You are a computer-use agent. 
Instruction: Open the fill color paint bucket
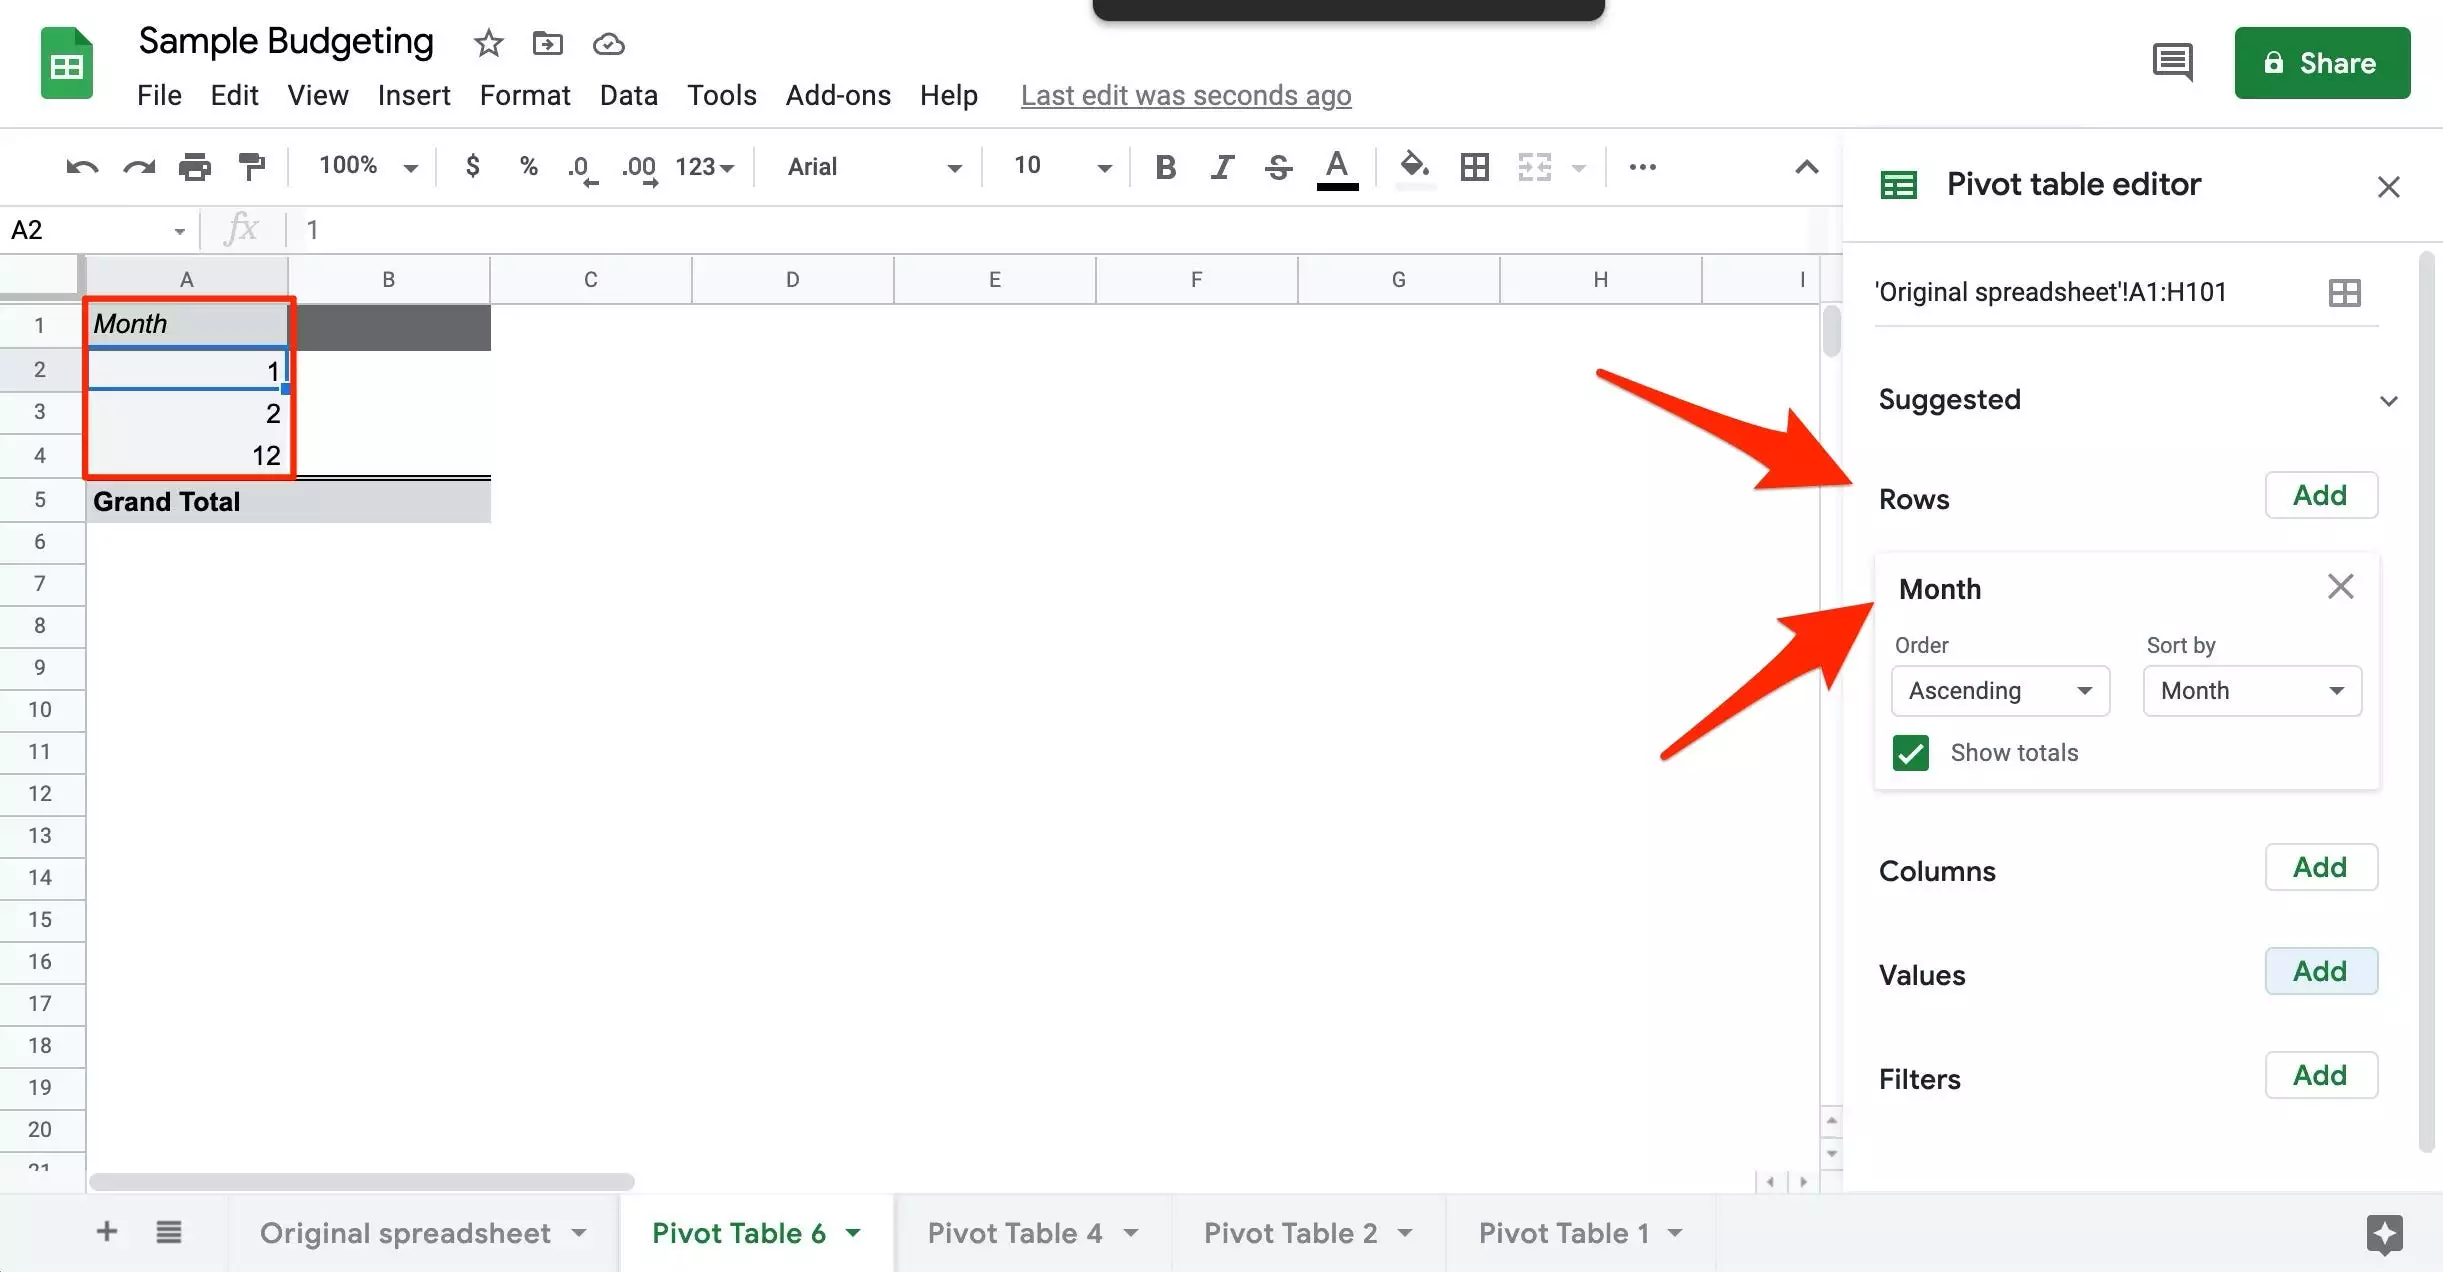(1413, 167)
